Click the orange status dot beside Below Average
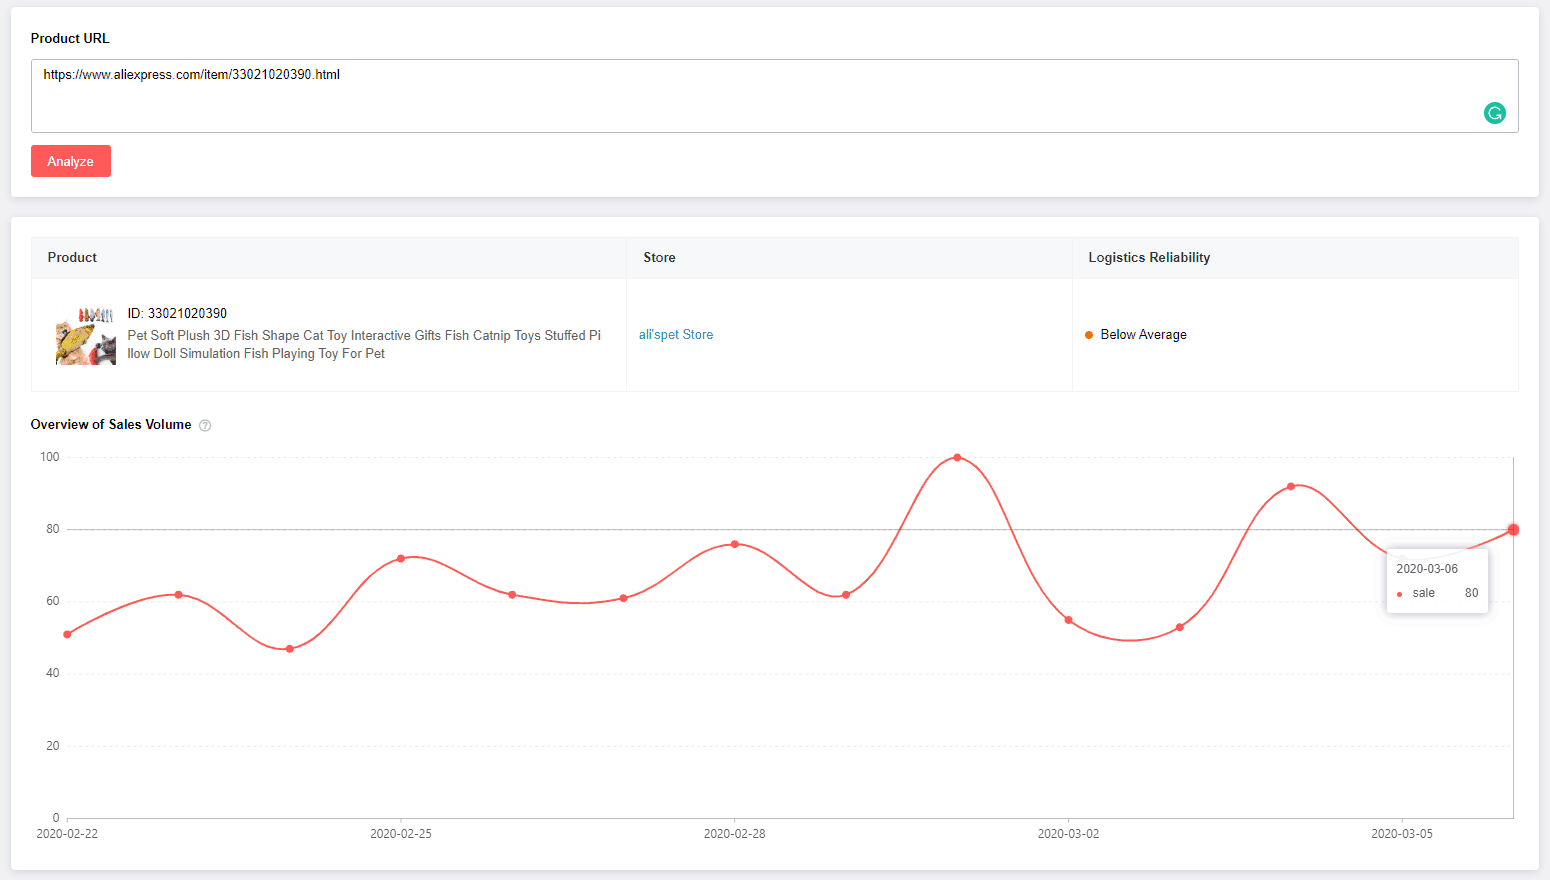Viewport: 1550px width, 880px height. (1088, 335)
